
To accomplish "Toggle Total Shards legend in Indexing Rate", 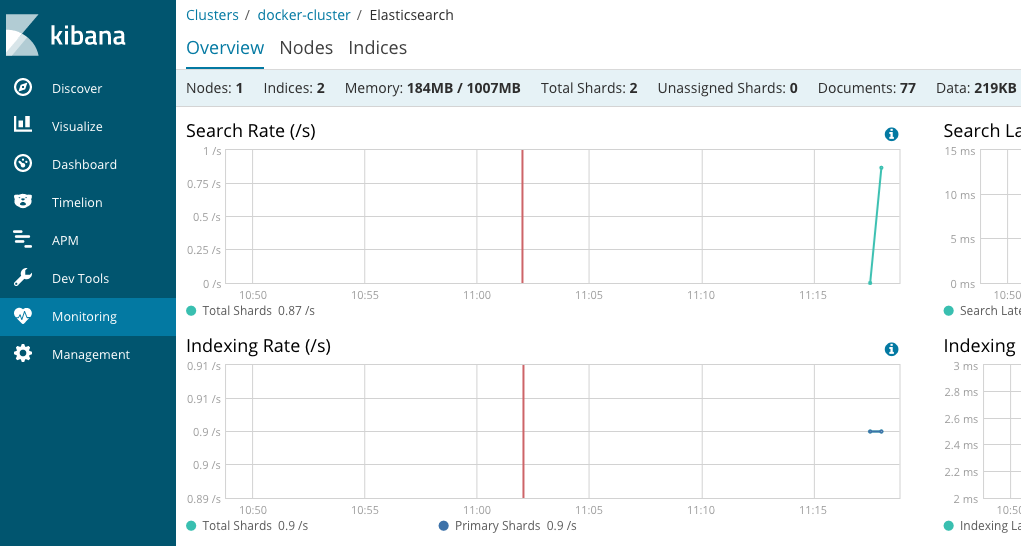I will coord(247,525).
